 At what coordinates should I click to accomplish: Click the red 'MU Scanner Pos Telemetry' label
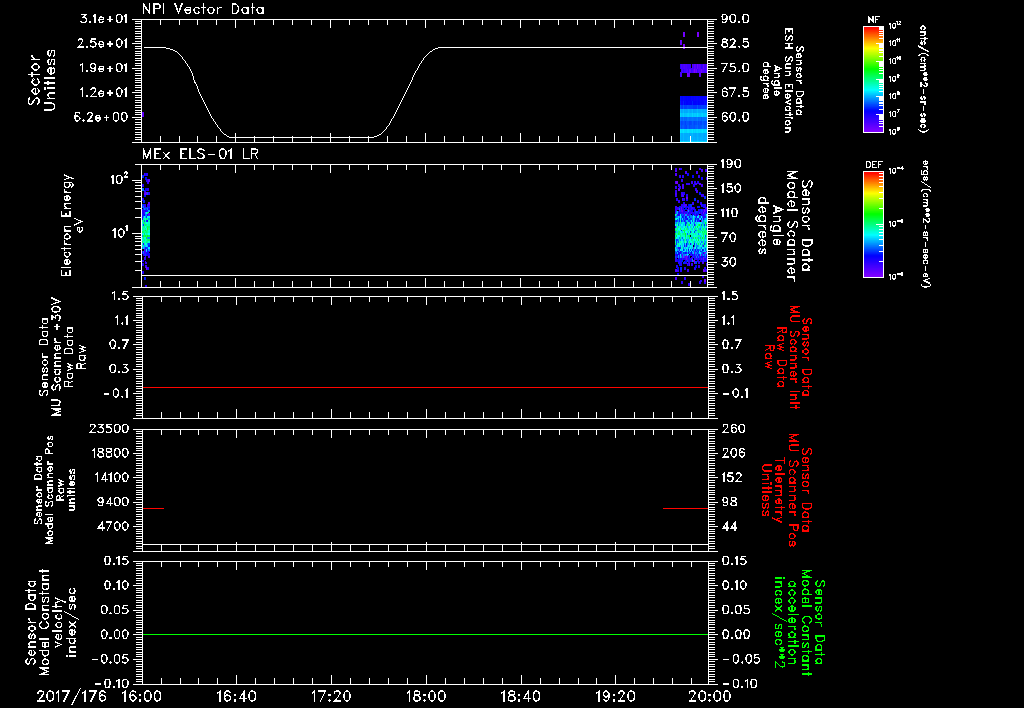coord(787,490)
